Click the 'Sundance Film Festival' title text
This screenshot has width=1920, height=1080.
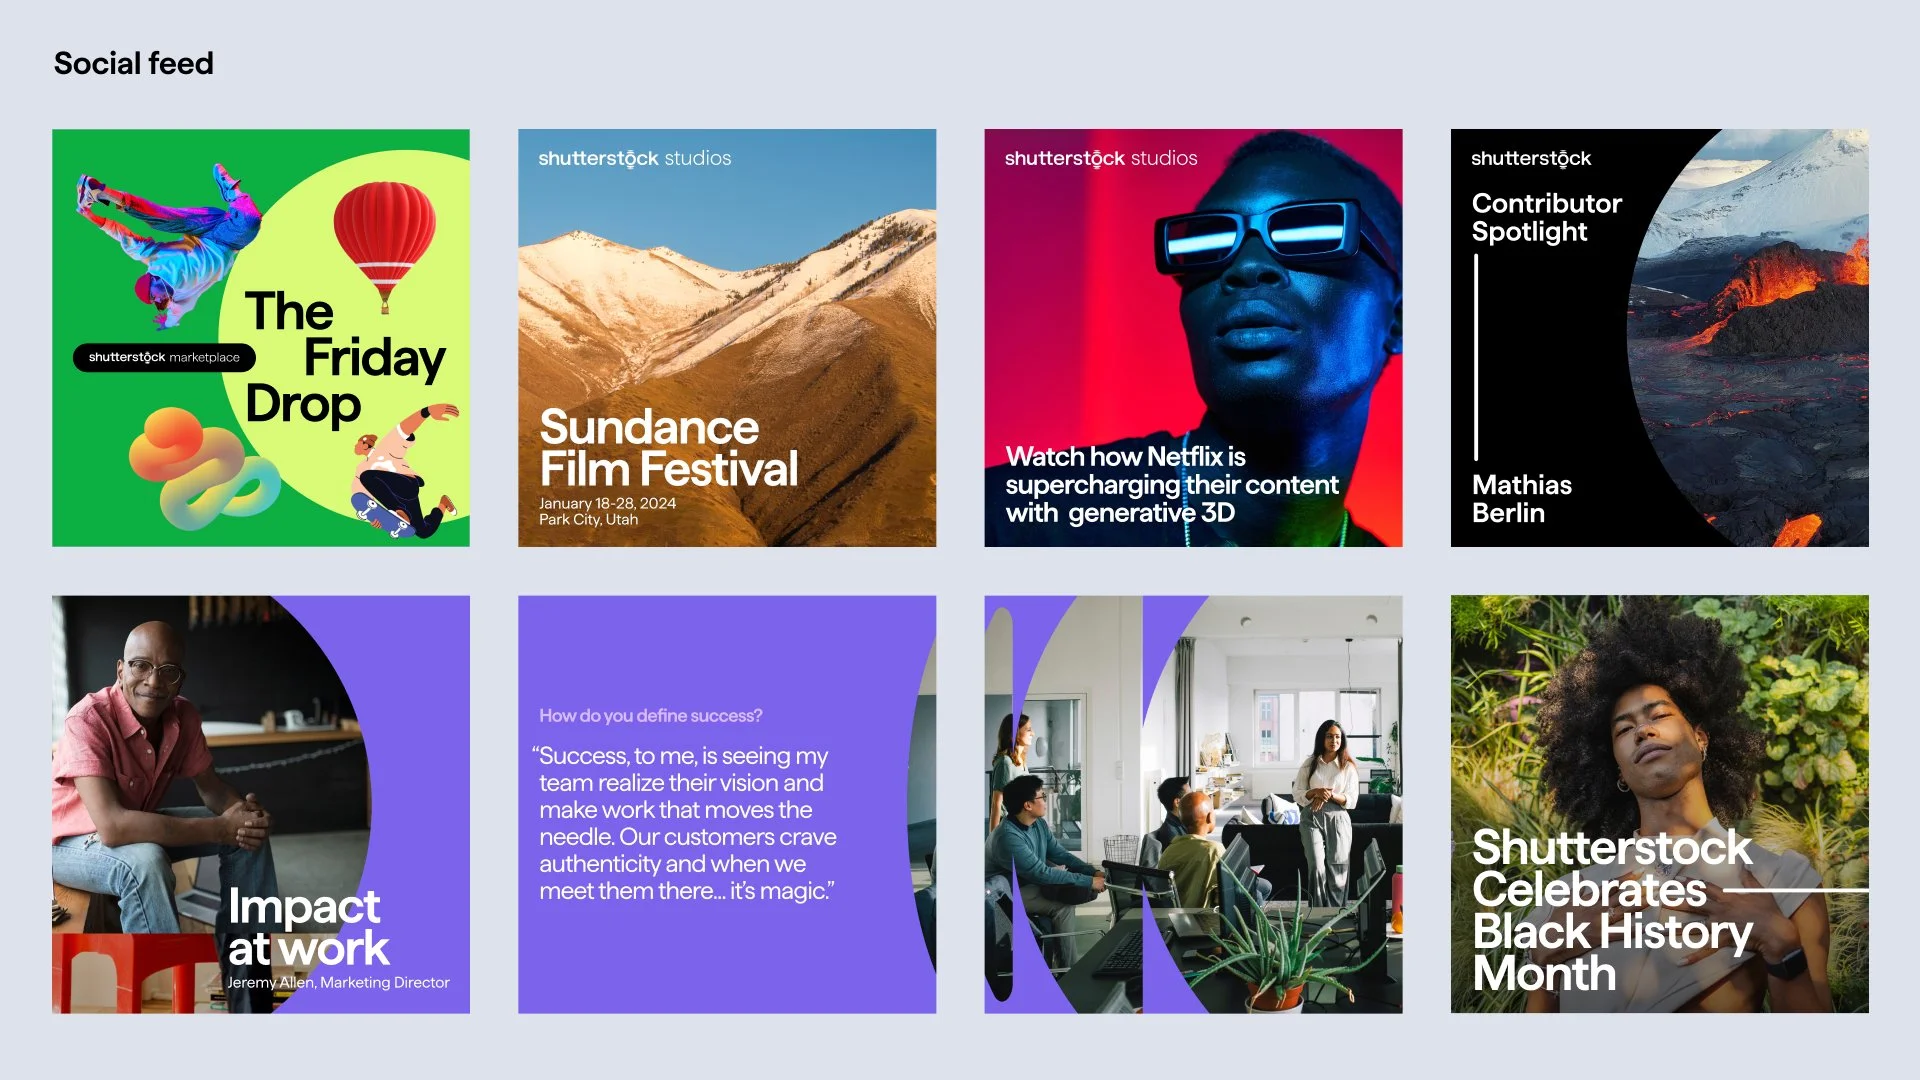coord(669,448)
